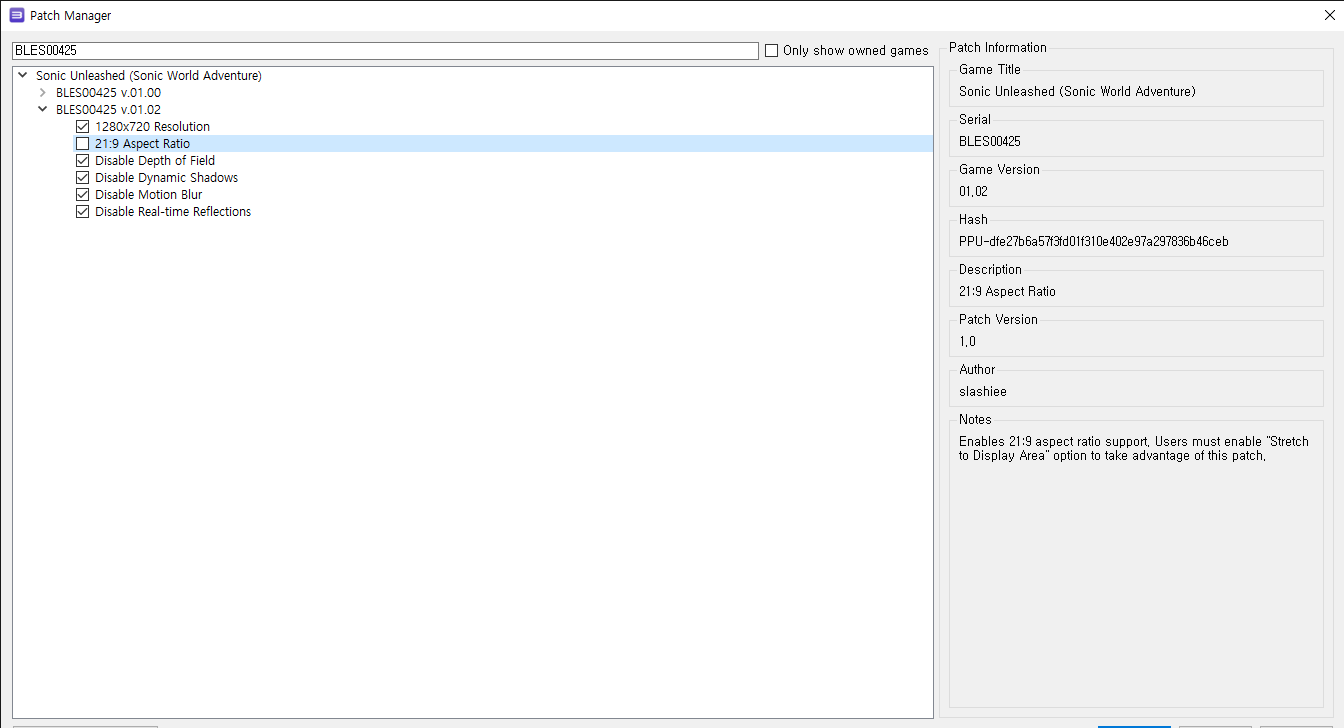Image resolution: width=1344 pixels, height=728 pixels.
Task: Uncheck Disable Depth of Field patch
Action: click(x=83, y=161)
